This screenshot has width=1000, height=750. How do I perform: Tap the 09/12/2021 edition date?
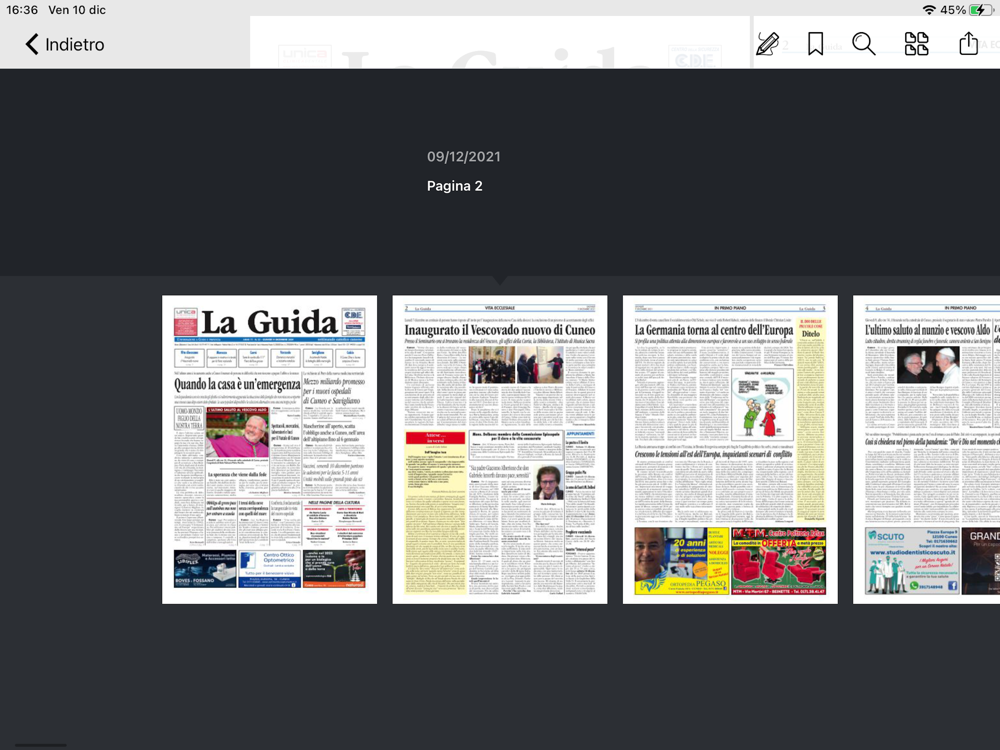(464, 157)
